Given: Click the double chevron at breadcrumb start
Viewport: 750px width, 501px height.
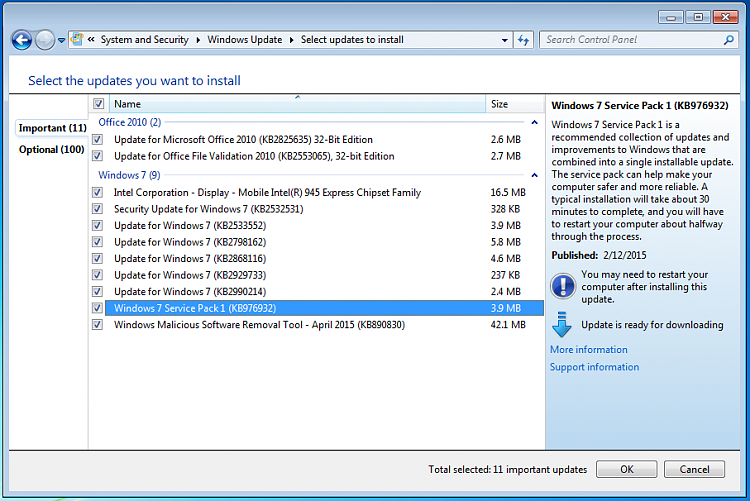Looking at the screenshot, I should tap(91, 40).
